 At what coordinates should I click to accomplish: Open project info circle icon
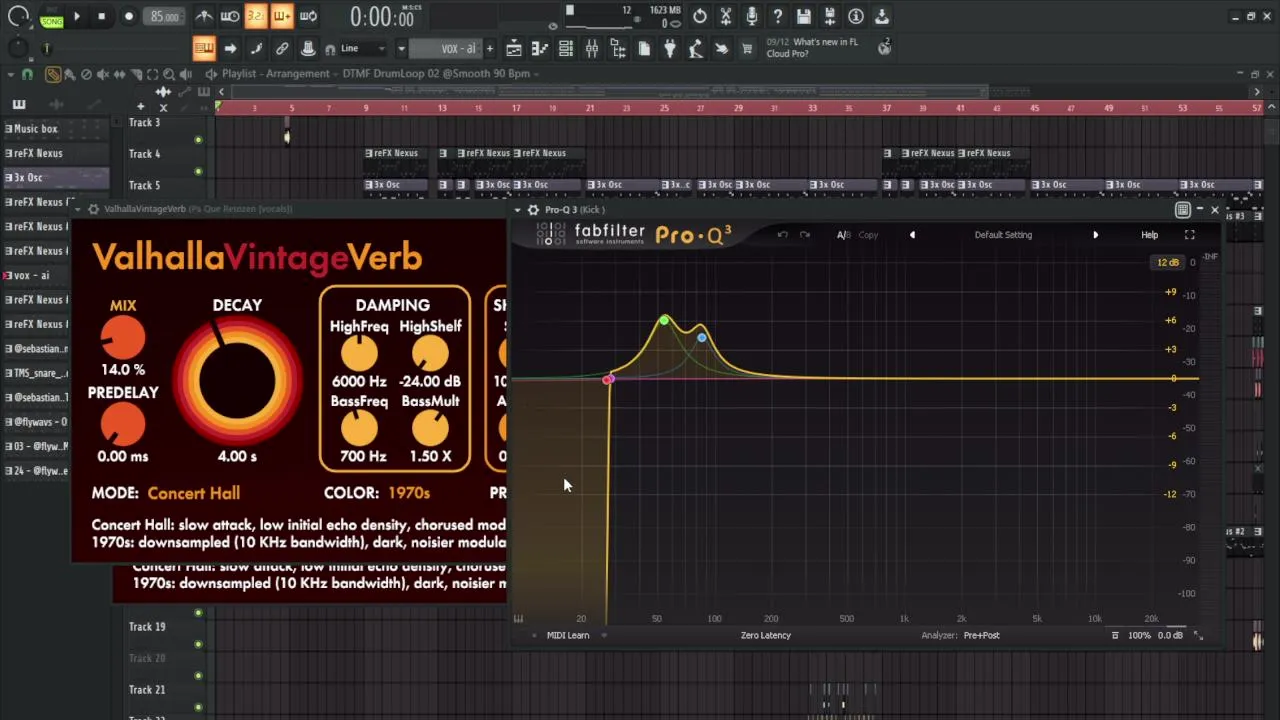pyautogui.click(x=856, y=16)
